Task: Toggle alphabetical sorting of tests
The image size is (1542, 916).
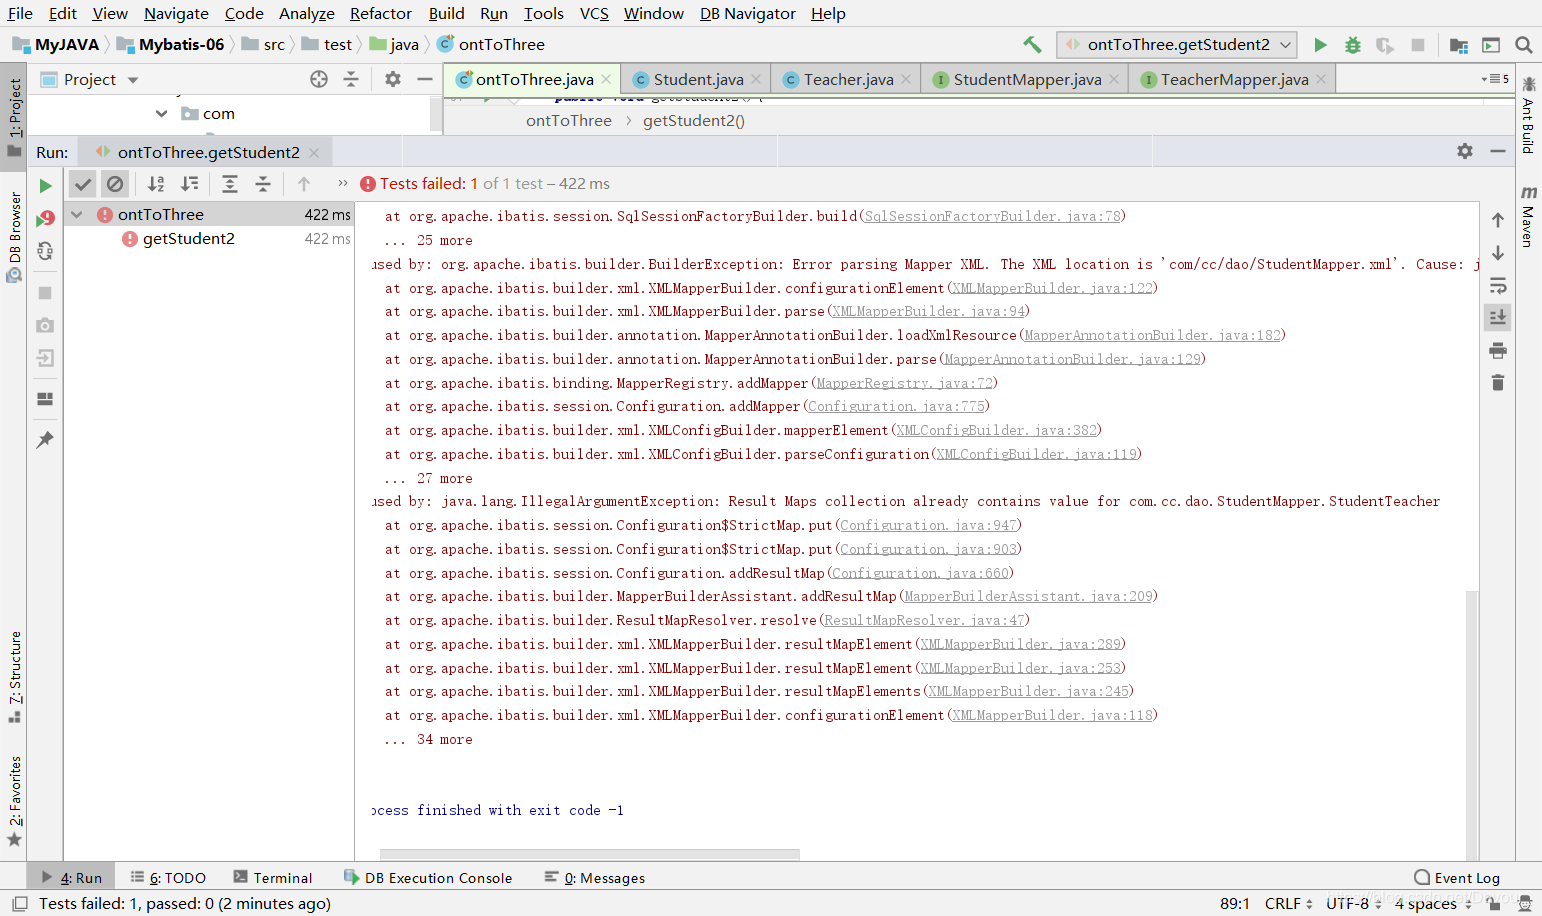Action: pyautogui.click(x=156, y=184)
